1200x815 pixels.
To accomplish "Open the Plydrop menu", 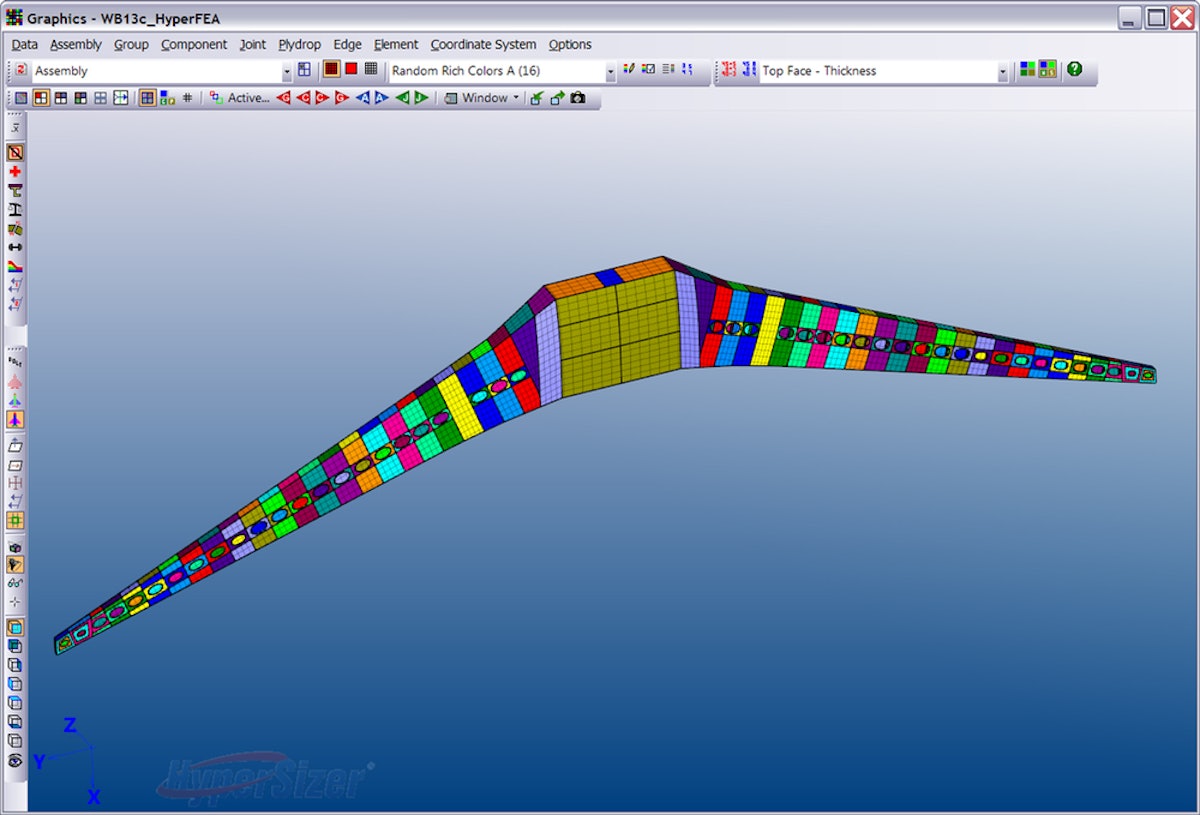I will 299,44.
